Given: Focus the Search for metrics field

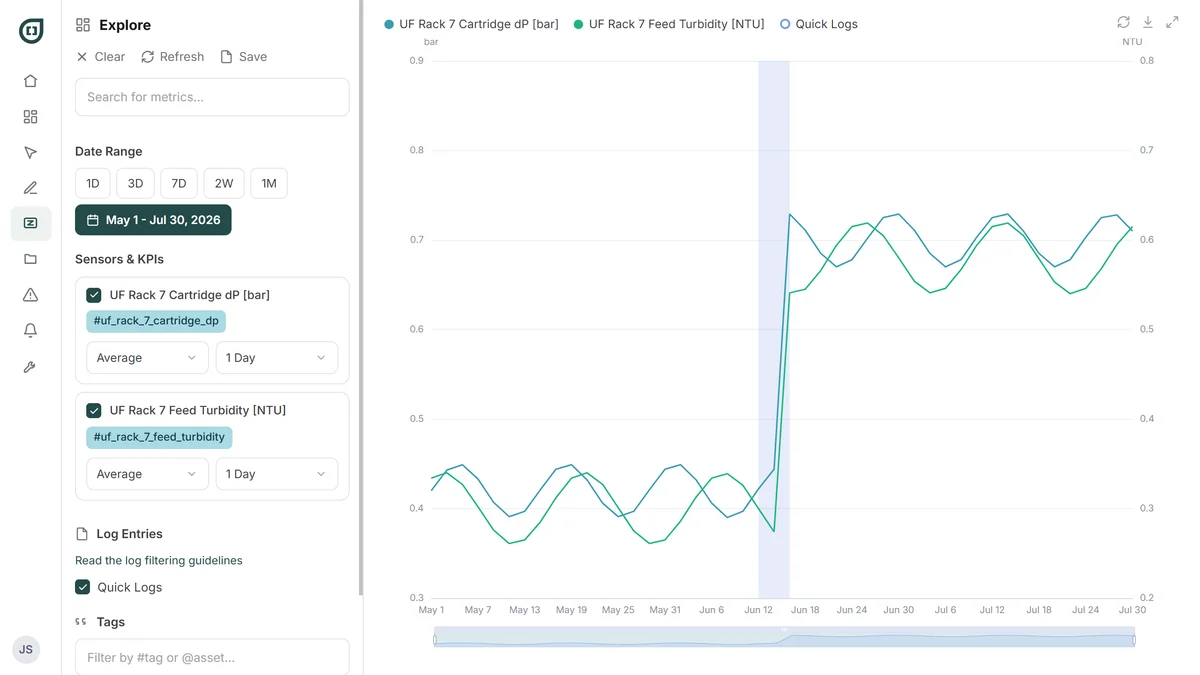Looking at the screenshot, I should pos(212,97).
